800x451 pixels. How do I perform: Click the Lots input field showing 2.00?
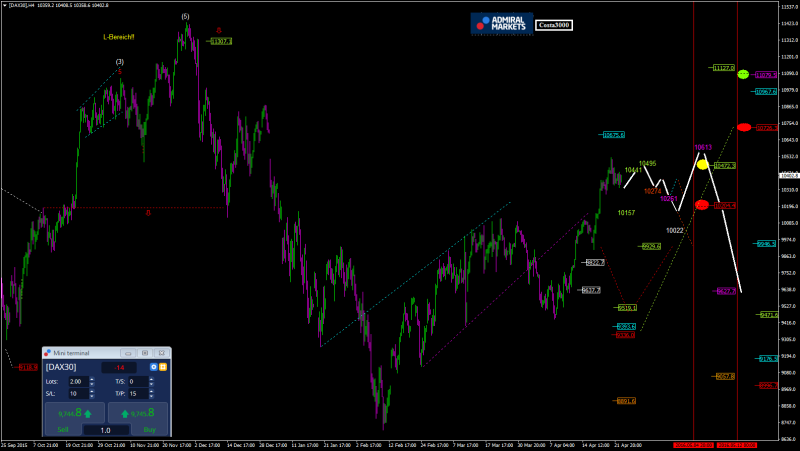point(76,381)
